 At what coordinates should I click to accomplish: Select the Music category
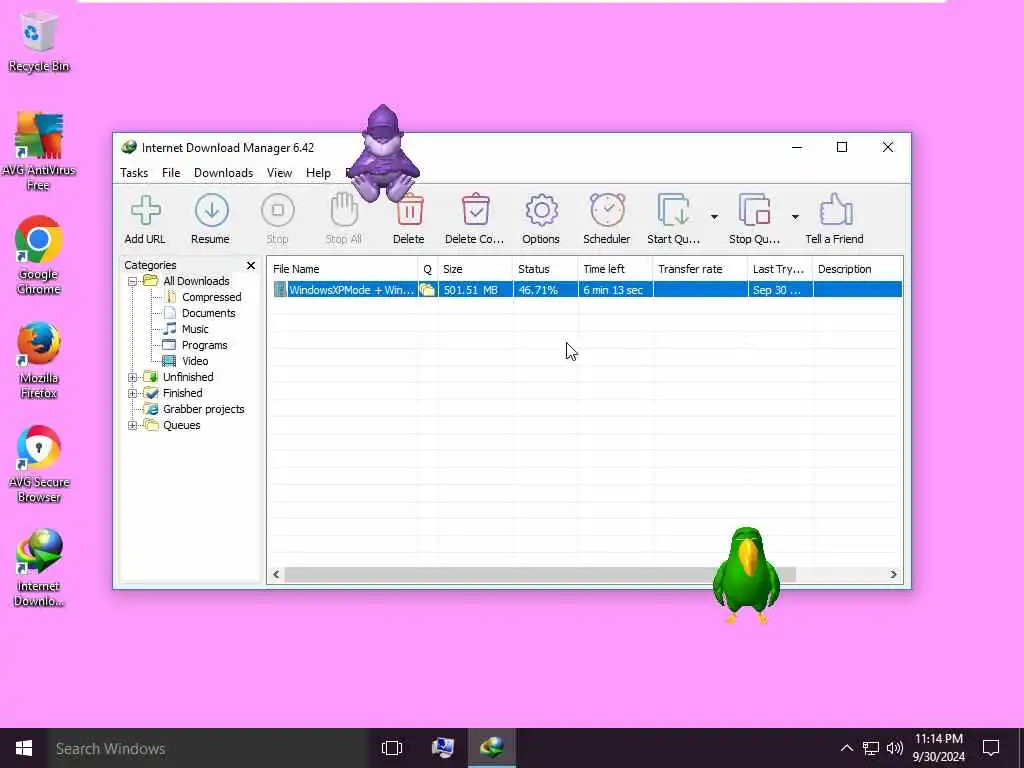pyautogui.click(x=195, y=329)
